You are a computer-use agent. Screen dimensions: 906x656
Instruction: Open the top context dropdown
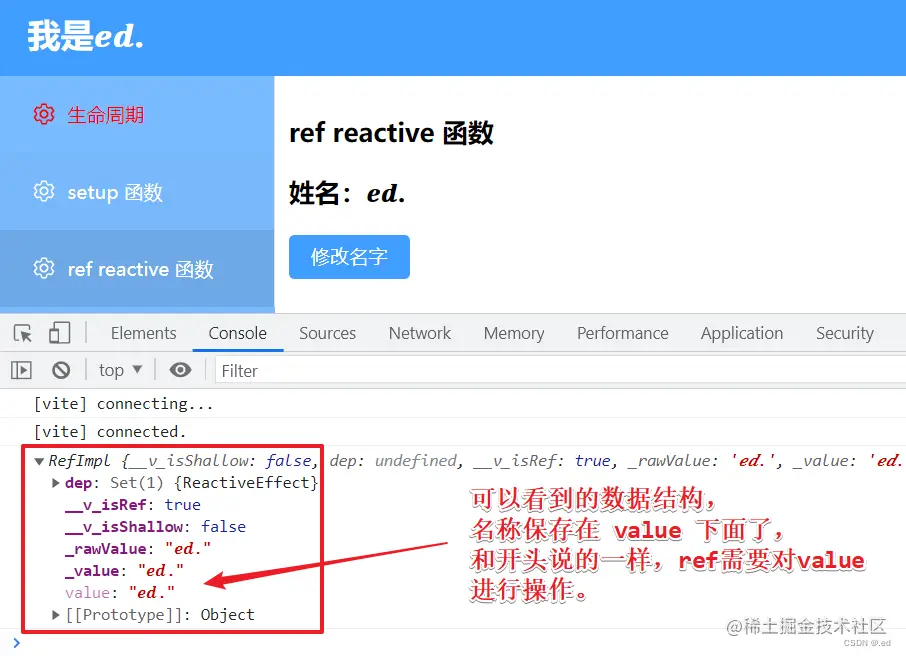[120, 370]
